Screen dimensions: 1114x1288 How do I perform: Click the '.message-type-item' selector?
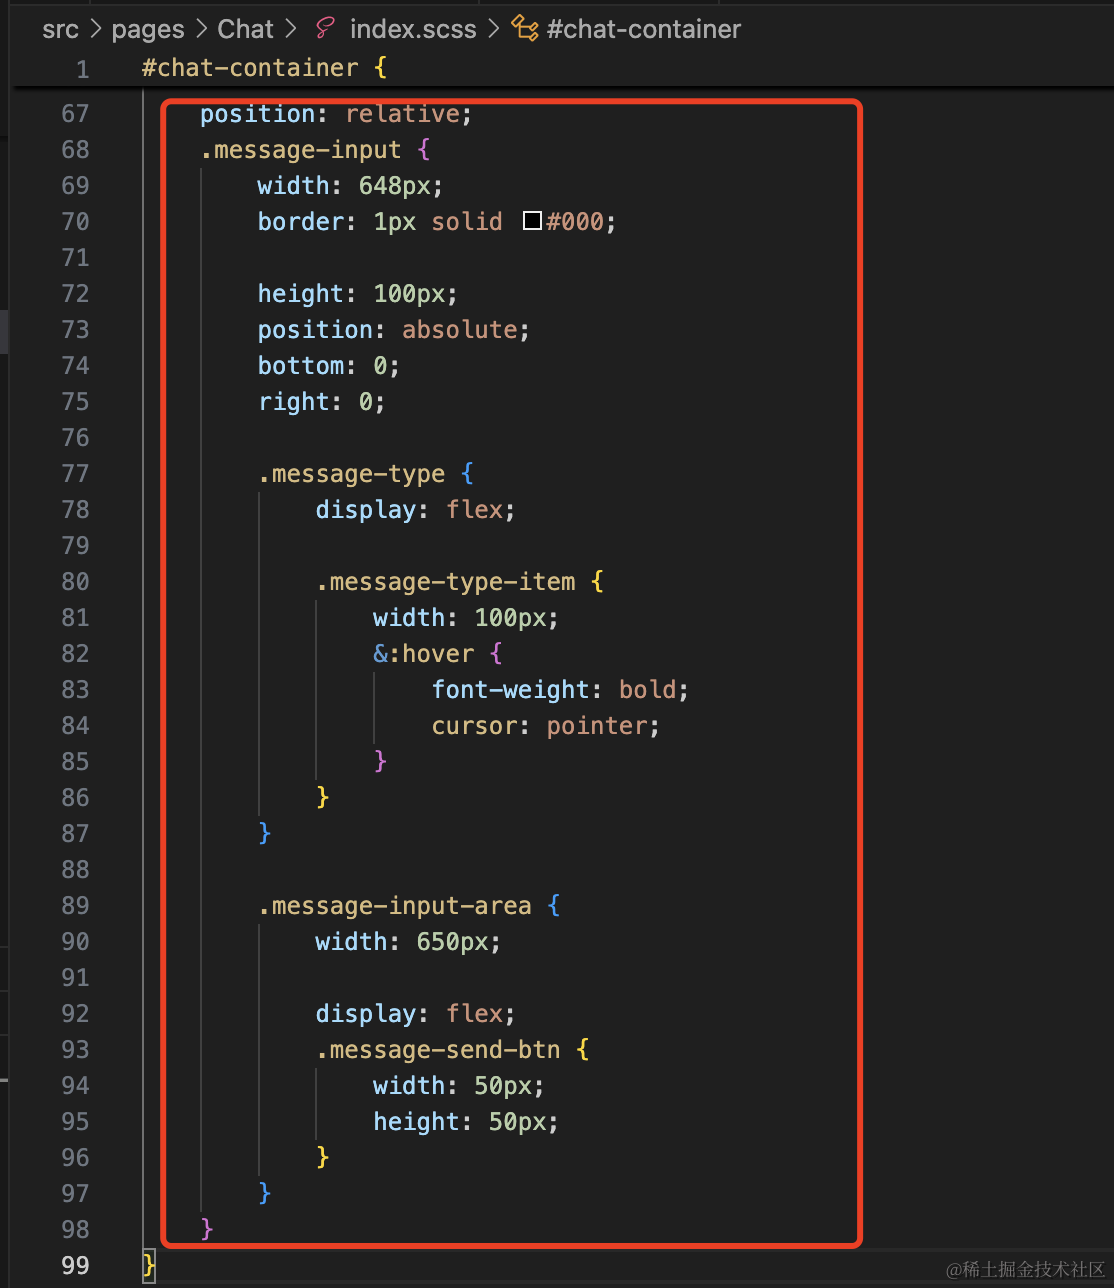click(446, 582)
